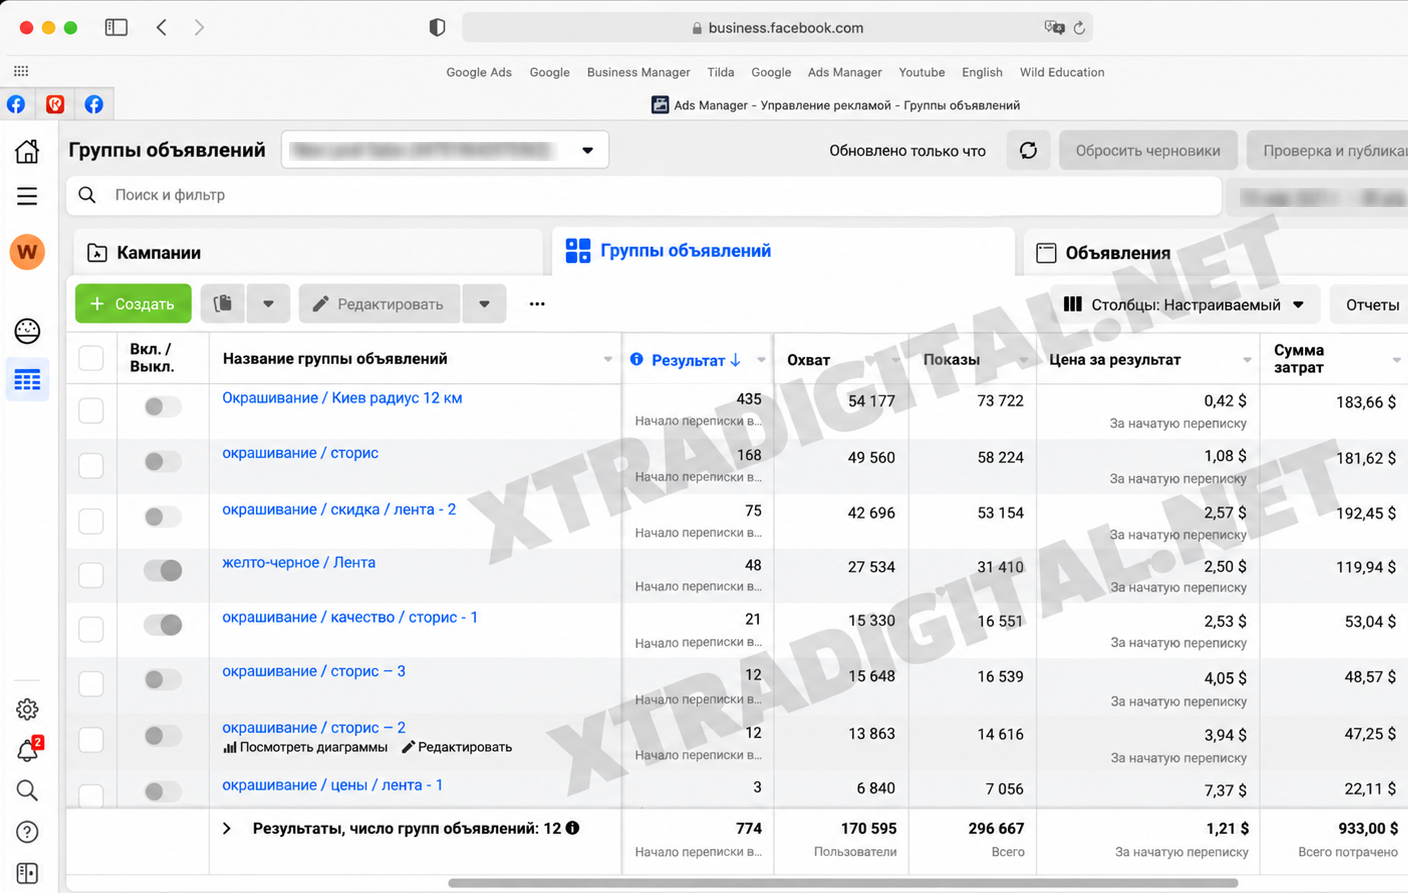This screenshot has height=893, width=1408.
Task: Open the apps grid favorites icon
Action: coord(21,71)
